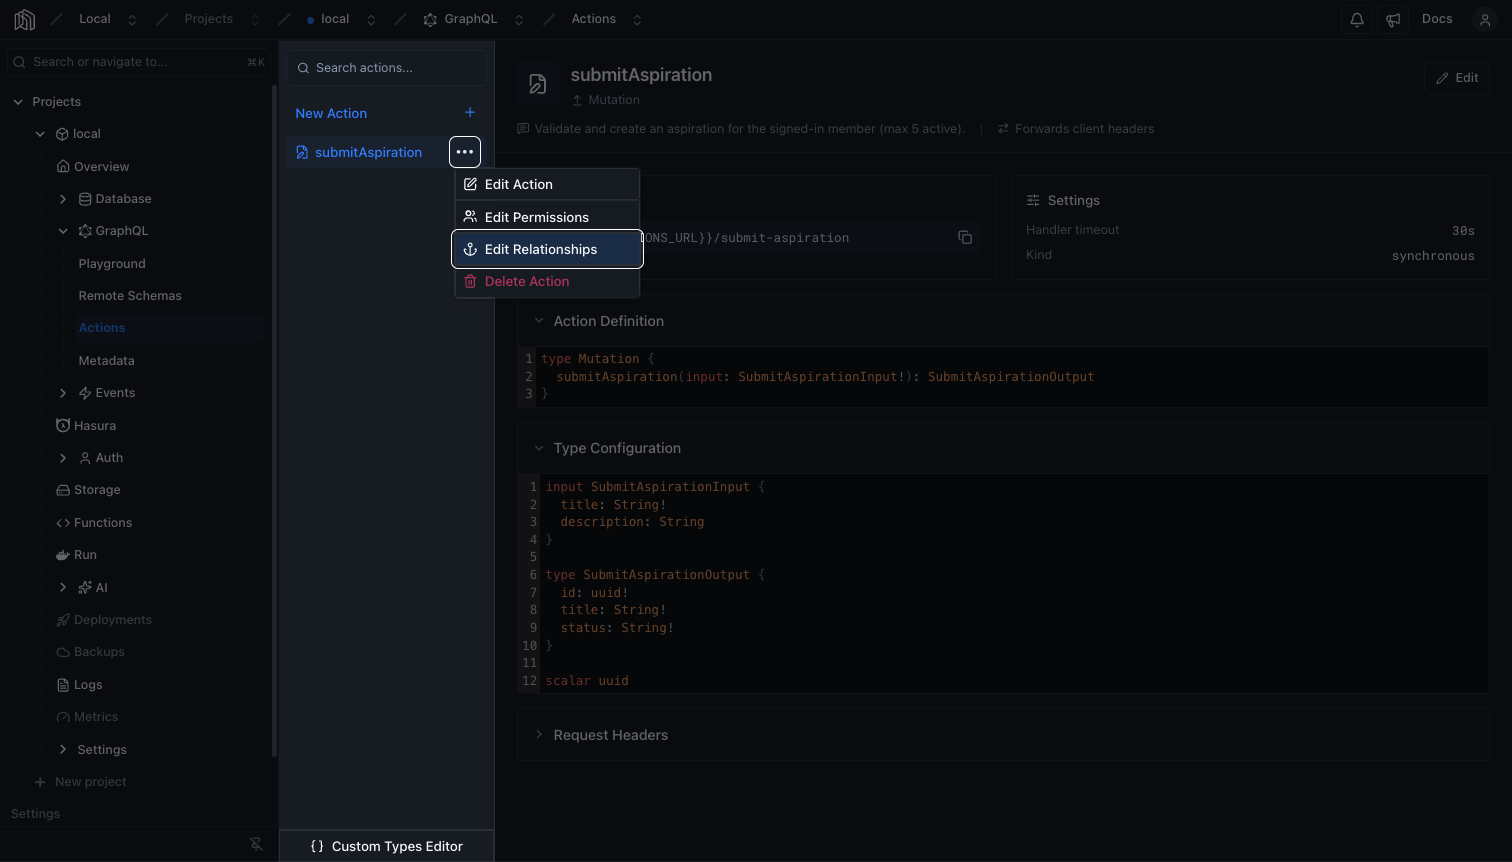Click the GraphQL icon in sidebar
The image size is (1512, 862).
tap(85, 231)
